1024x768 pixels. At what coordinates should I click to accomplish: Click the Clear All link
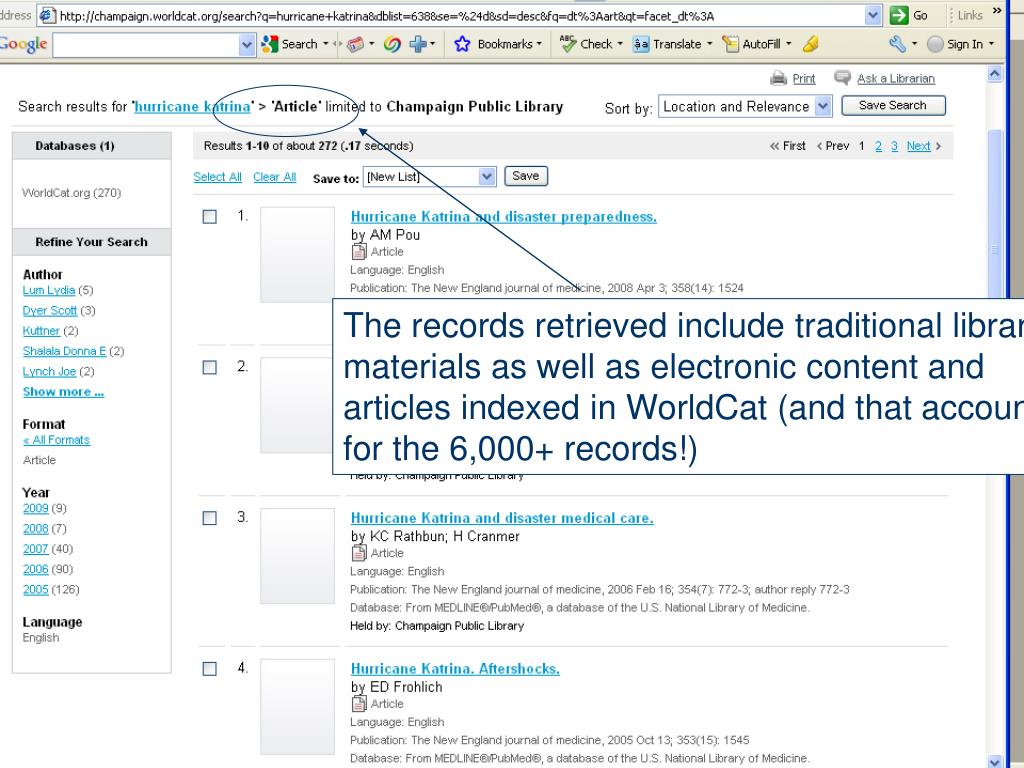point(274,177)
